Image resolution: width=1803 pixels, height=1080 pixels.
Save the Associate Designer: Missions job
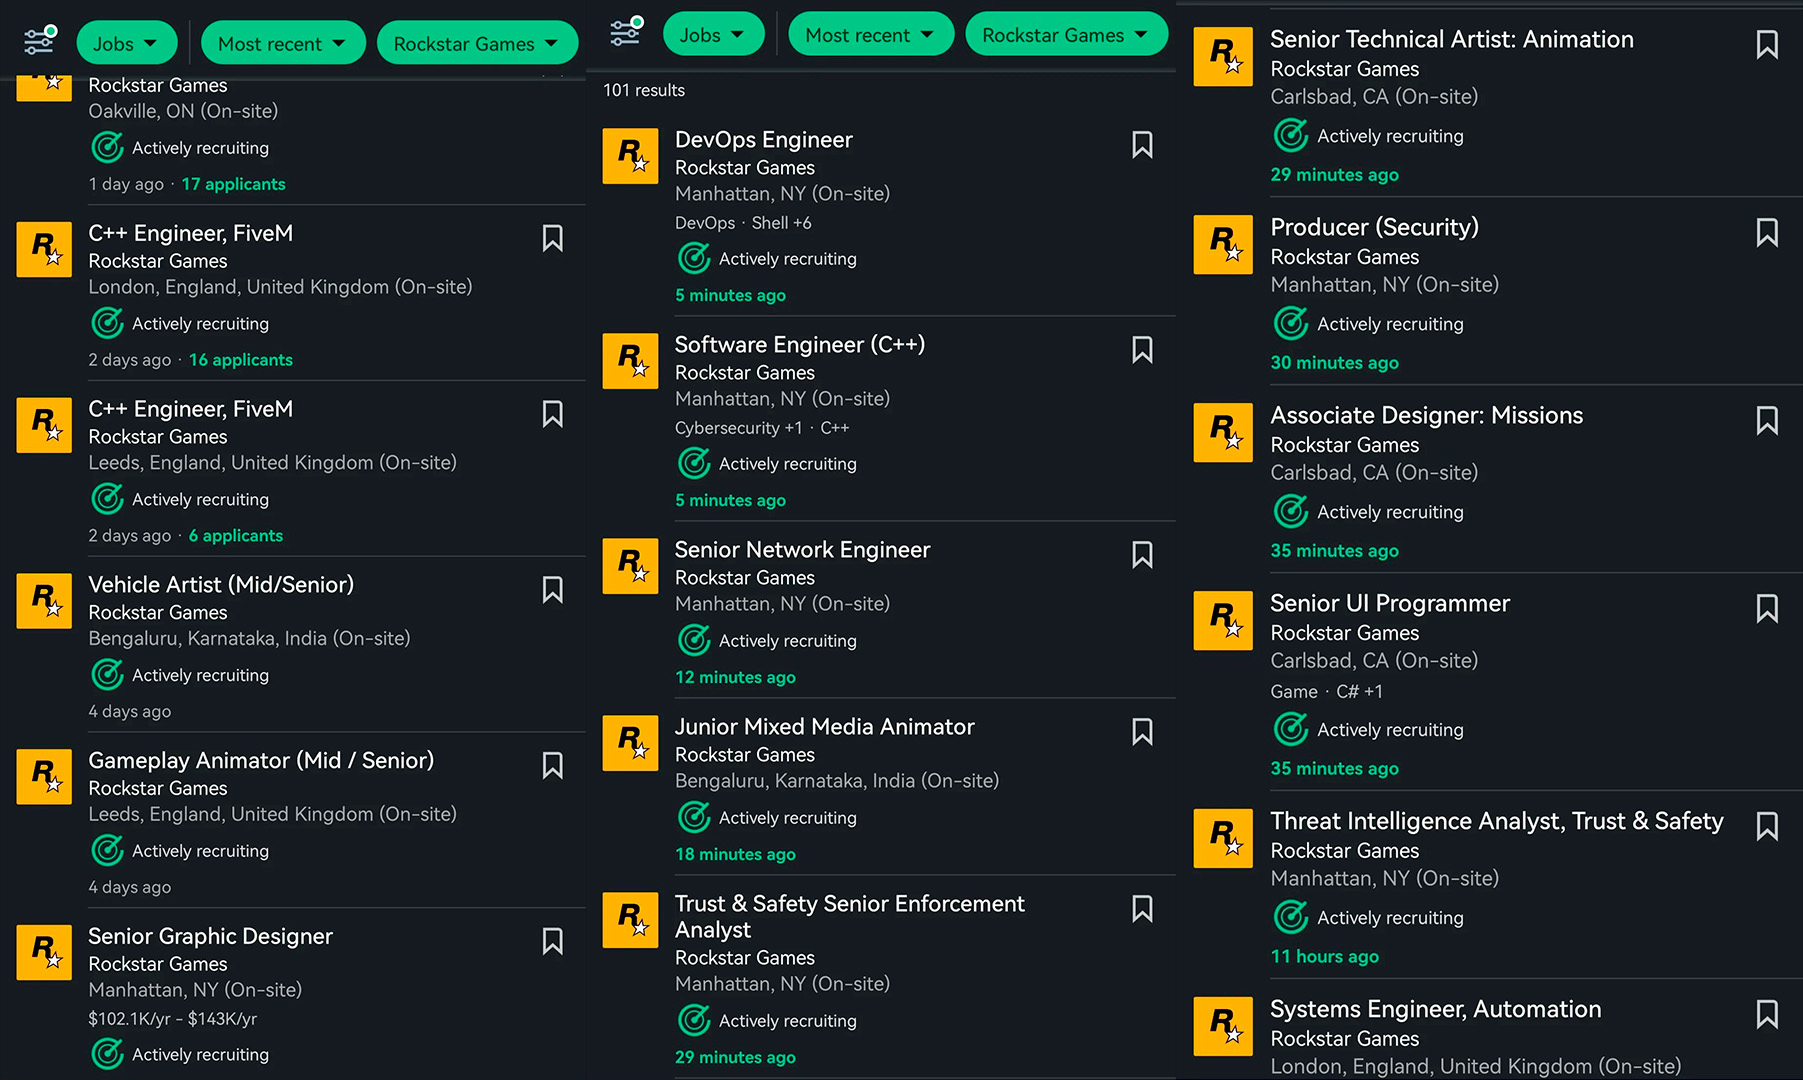(x=1767, y=421)
